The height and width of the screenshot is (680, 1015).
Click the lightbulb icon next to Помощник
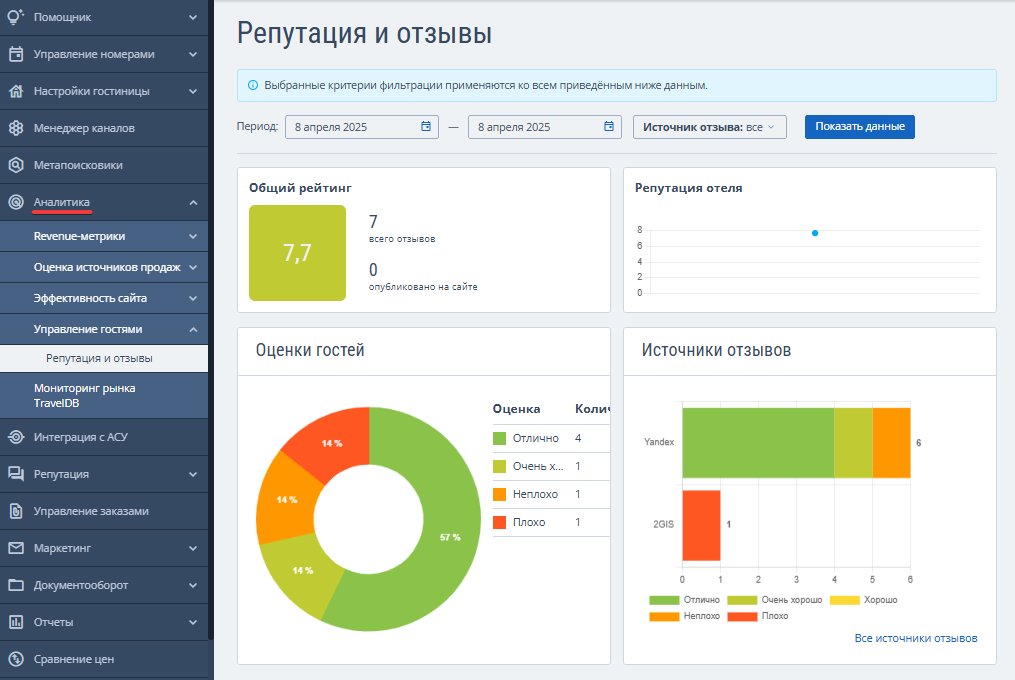click(16, 17)
